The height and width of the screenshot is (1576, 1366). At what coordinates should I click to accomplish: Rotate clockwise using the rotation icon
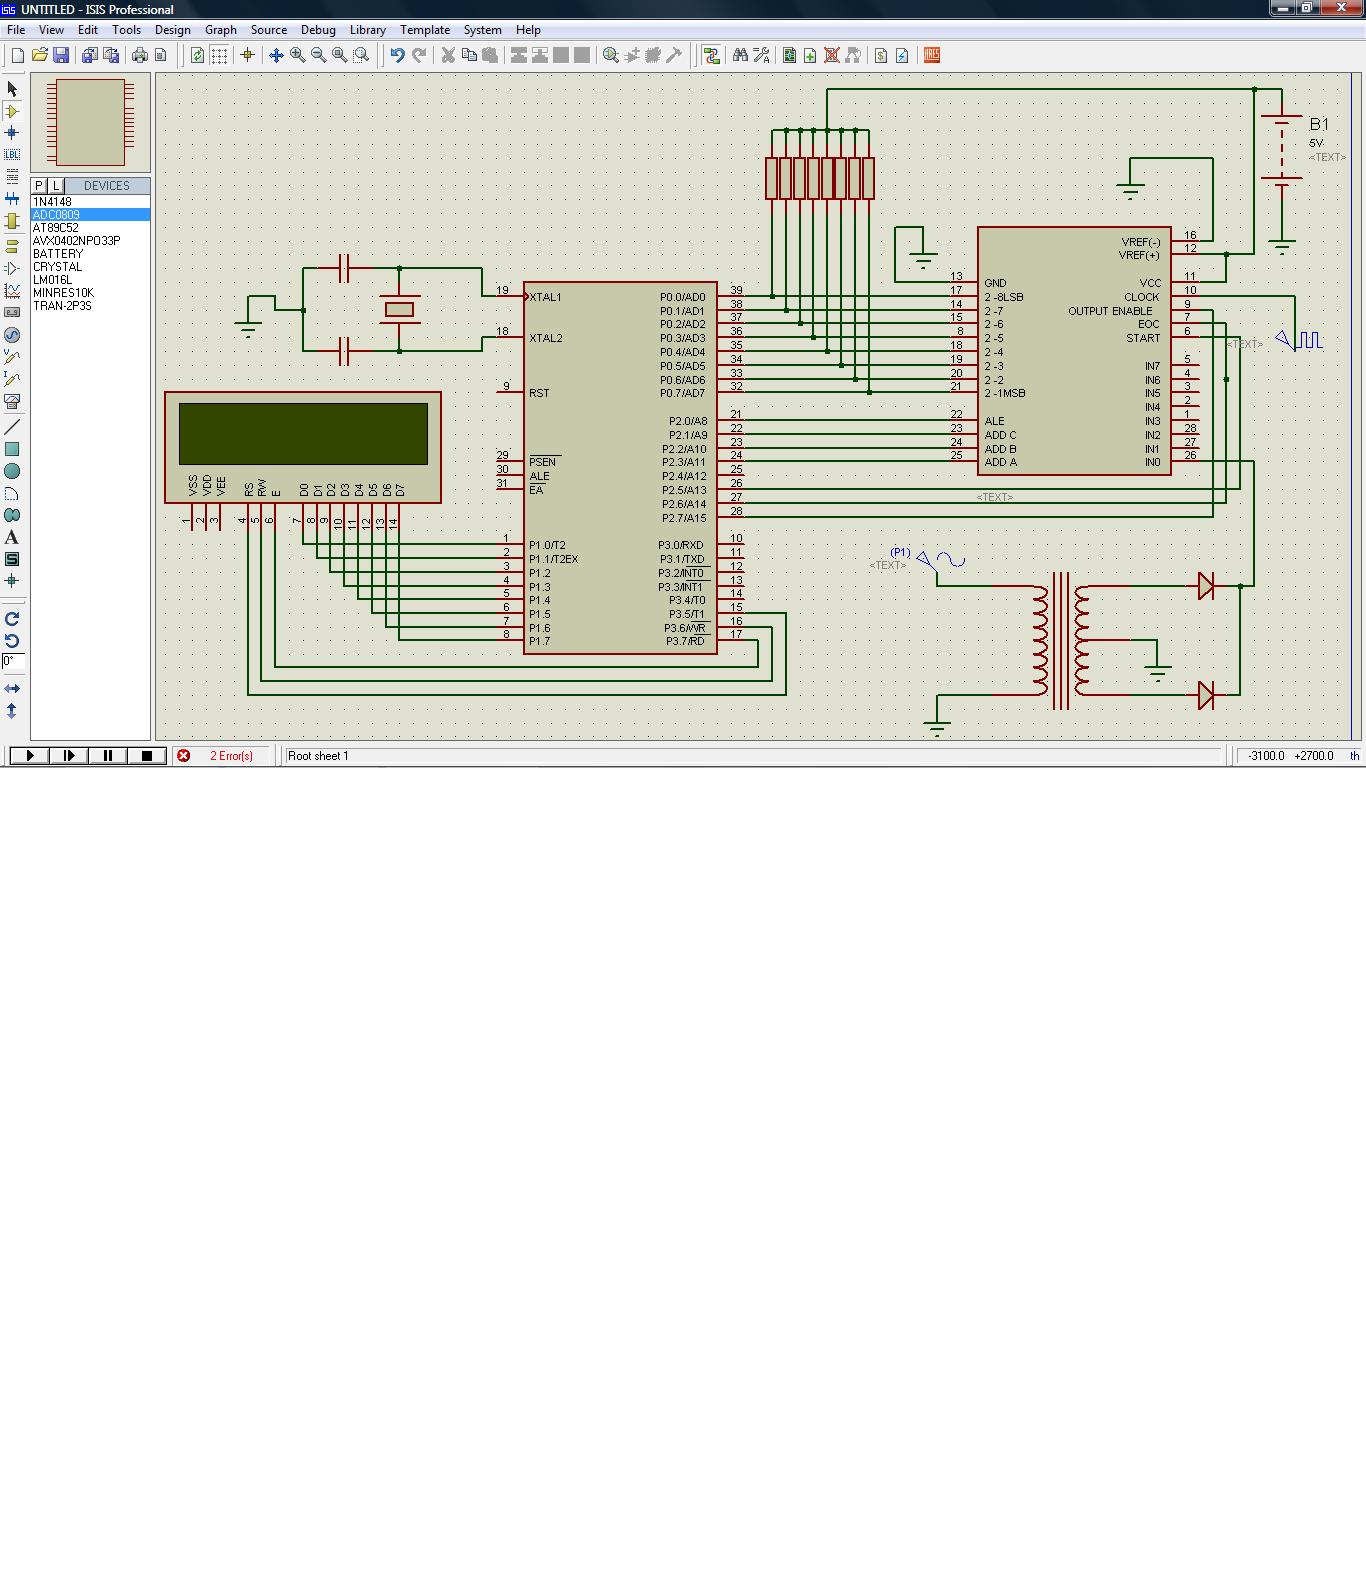tap(12, 619)
